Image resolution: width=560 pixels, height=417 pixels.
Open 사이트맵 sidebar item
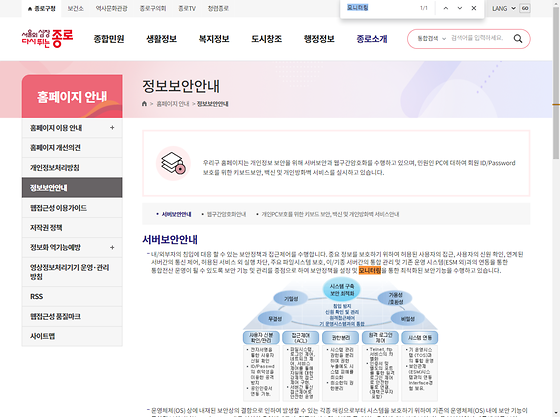(x=72, y=336)
